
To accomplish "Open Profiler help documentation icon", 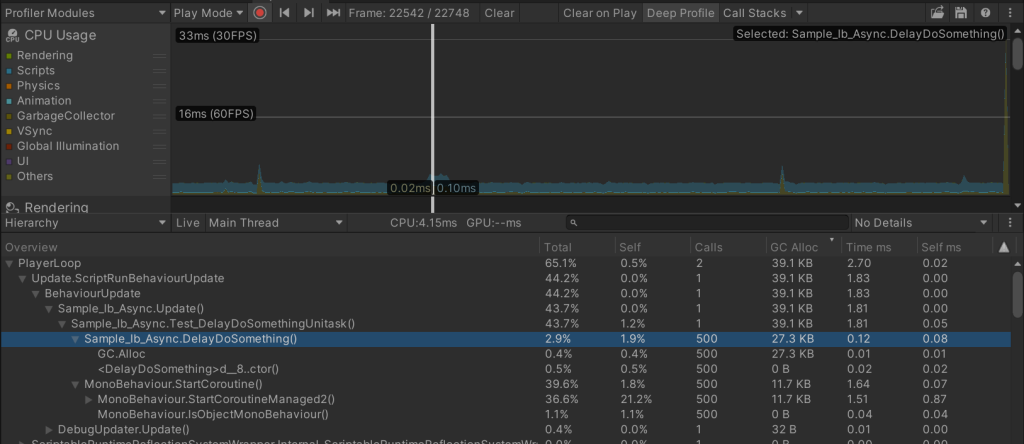I will tap(986, 13).
